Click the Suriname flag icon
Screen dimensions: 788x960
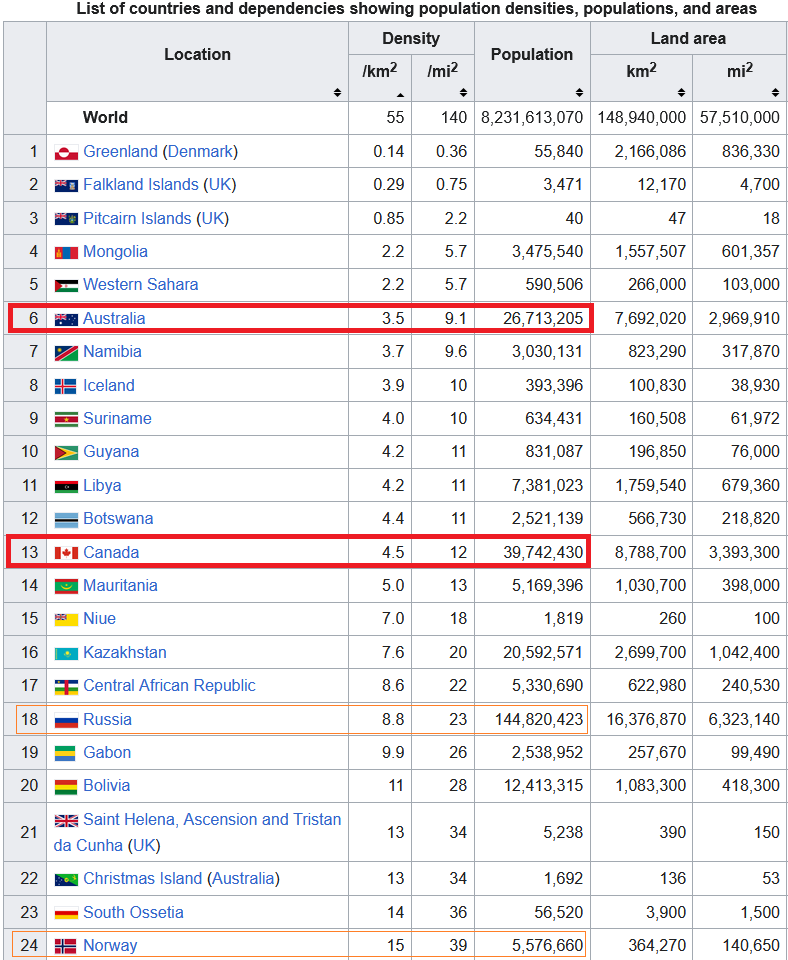click(x=66, y=419)
